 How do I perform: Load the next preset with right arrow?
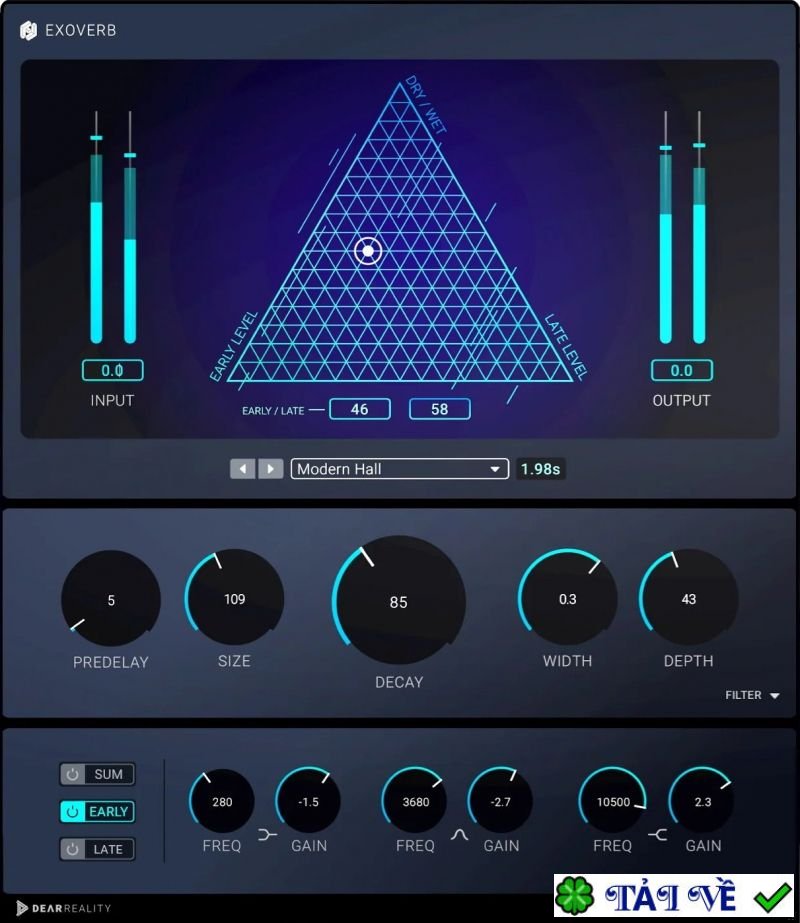coord(271,469)
